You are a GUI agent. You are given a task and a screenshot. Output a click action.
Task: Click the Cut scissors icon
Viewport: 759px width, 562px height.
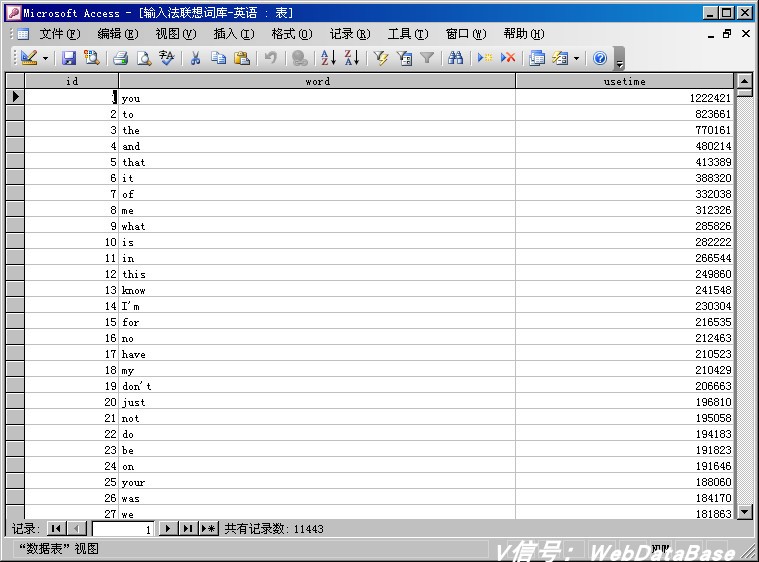pos(196,58)
